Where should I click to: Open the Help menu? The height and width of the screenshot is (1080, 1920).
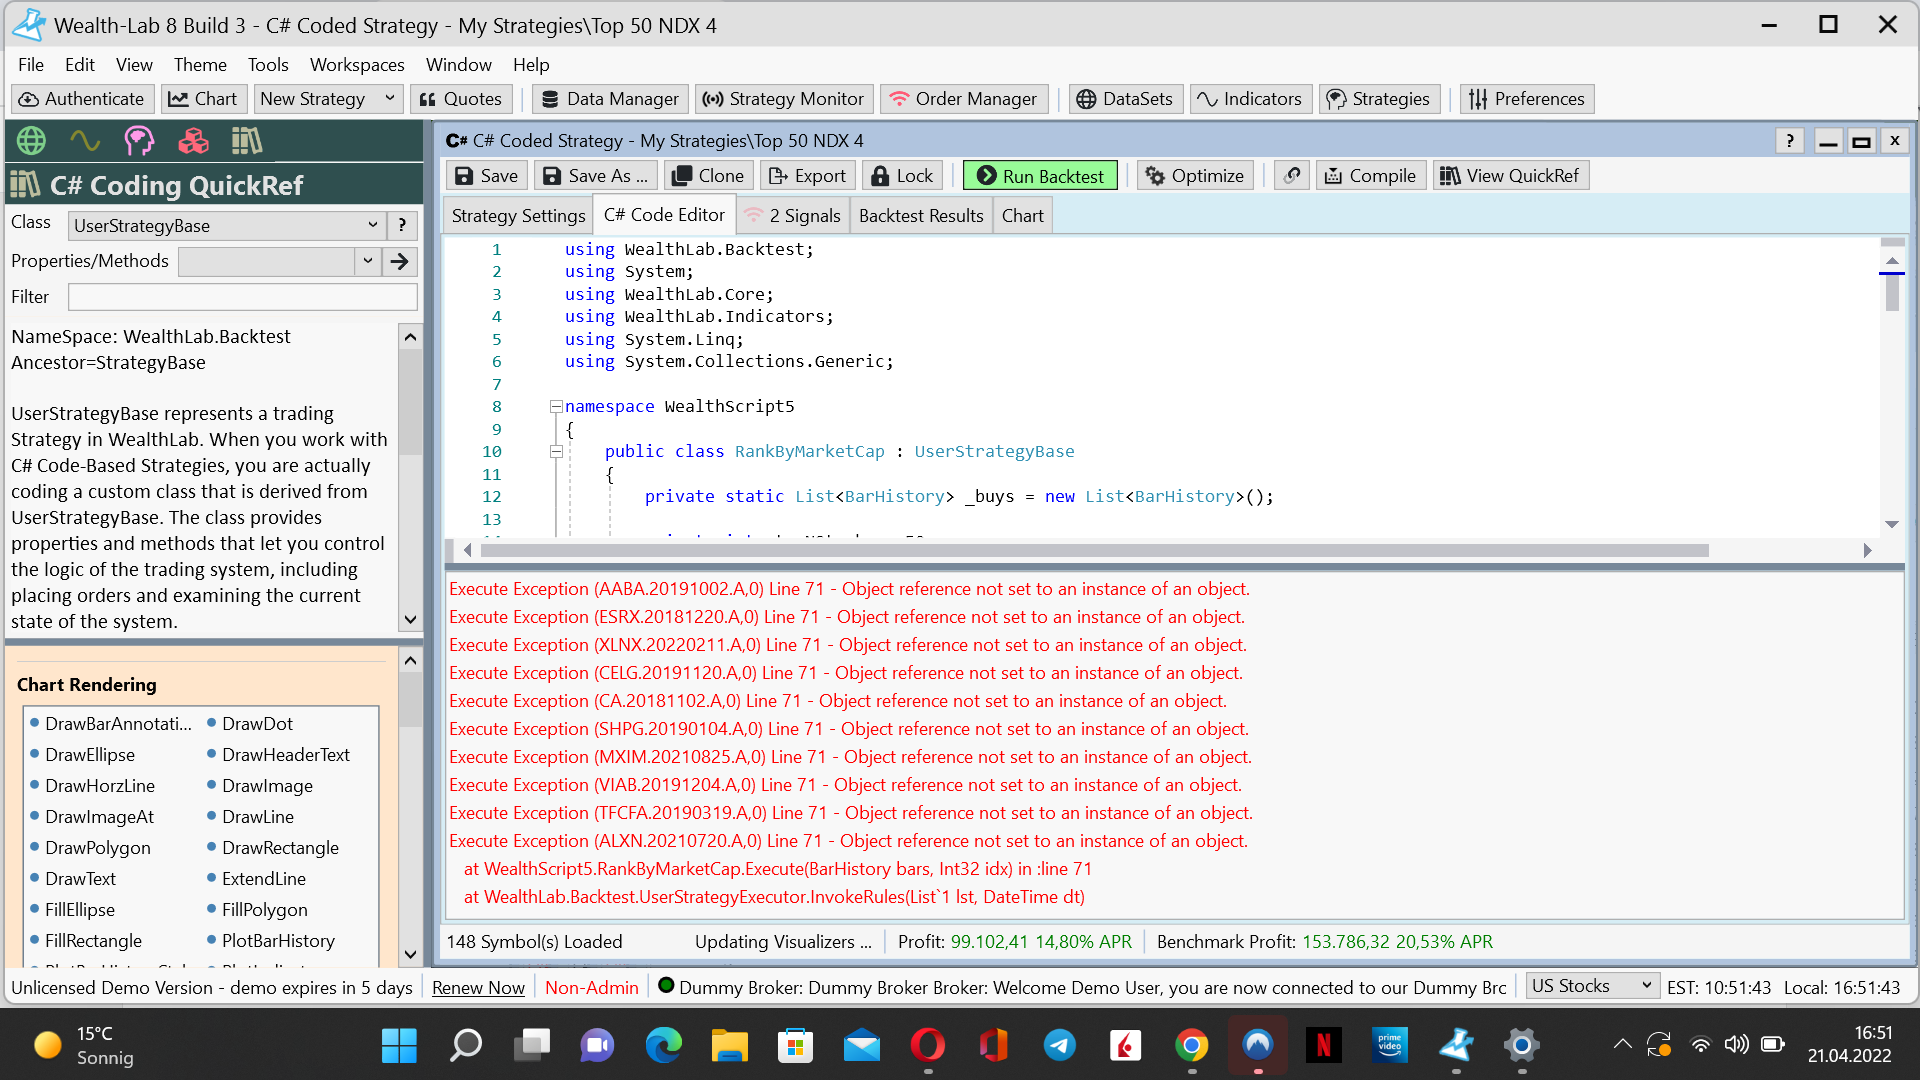531,65
